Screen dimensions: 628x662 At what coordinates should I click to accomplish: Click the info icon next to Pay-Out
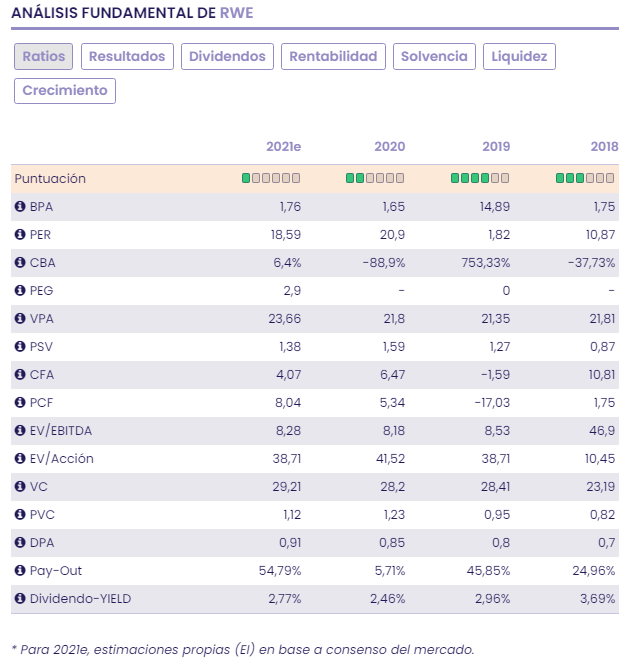[x=19, y=571]
